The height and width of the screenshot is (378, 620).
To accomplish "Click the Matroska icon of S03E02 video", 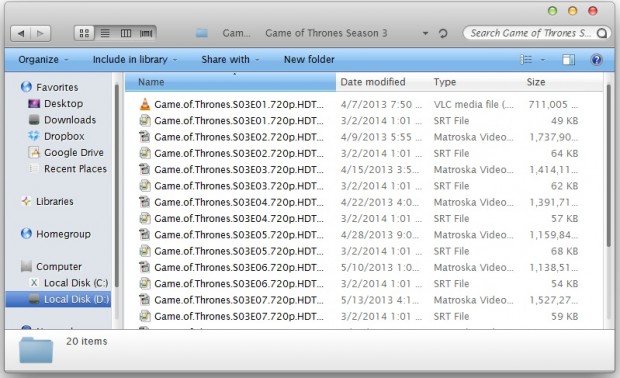I will click(x=145, y=137).
